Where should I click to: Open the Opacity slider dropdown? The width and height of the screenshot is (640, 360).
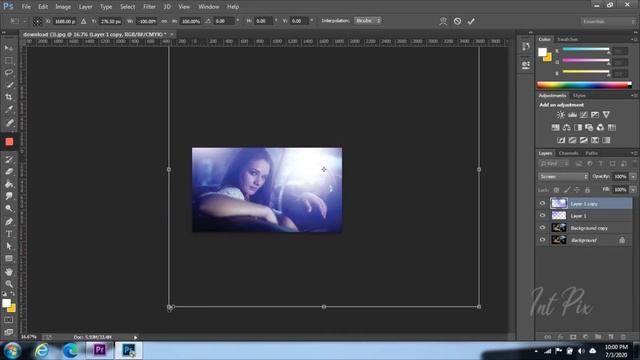(x=633, y=177)
